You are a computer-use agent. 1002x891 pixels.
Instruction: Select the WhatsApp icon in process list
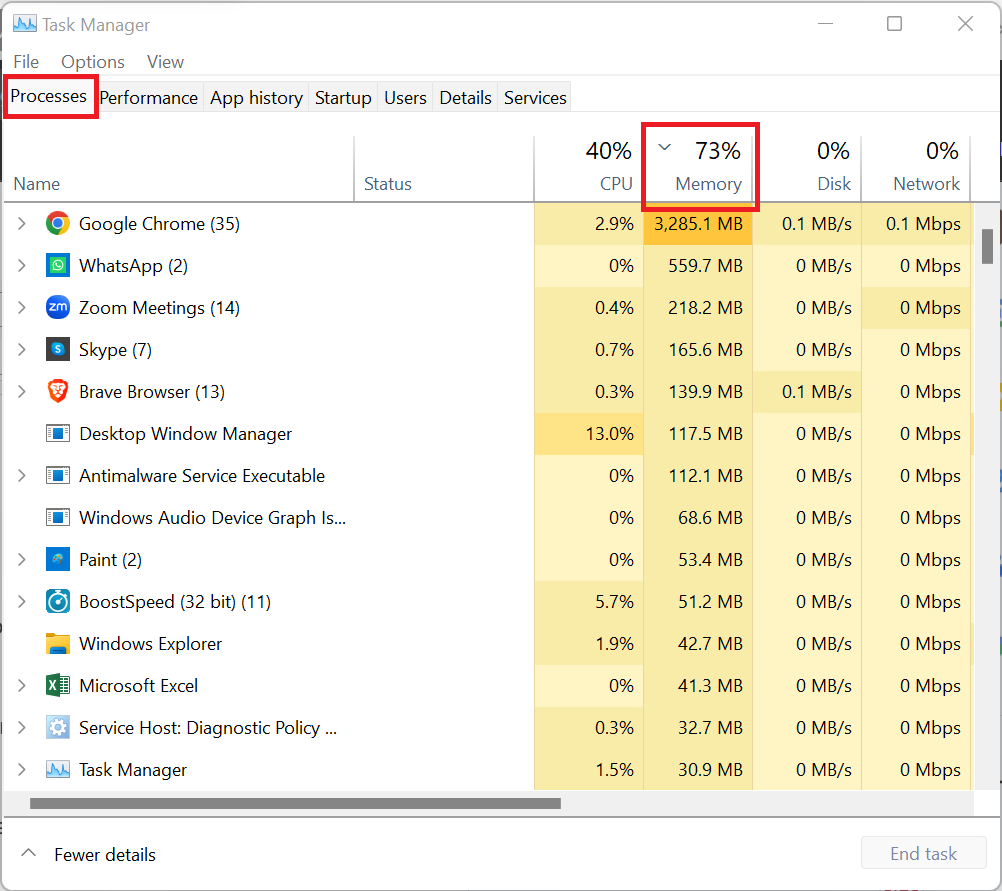coord(57,266)
